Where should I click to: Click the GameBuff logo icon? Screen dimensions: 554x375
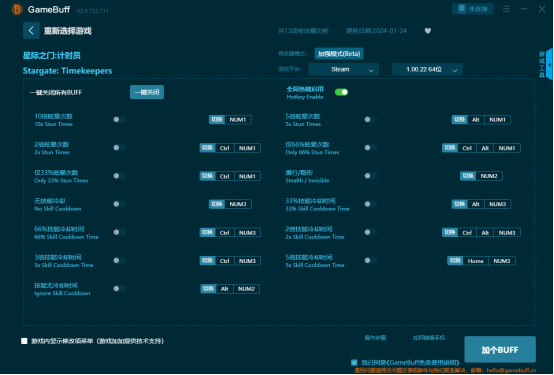(x=17, y=10)
